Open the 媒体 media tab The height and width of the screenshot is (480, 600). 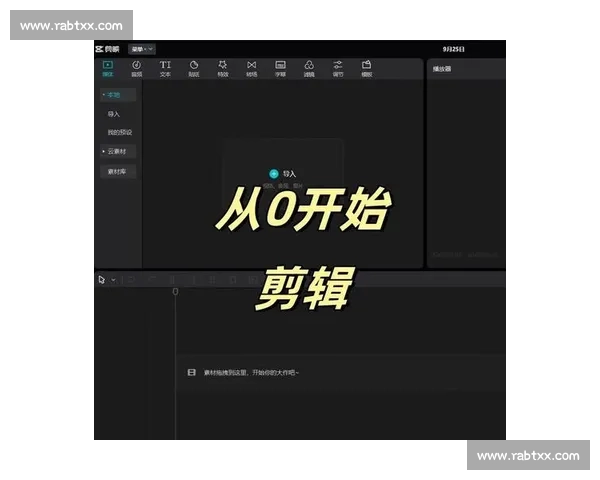point(108,69)
